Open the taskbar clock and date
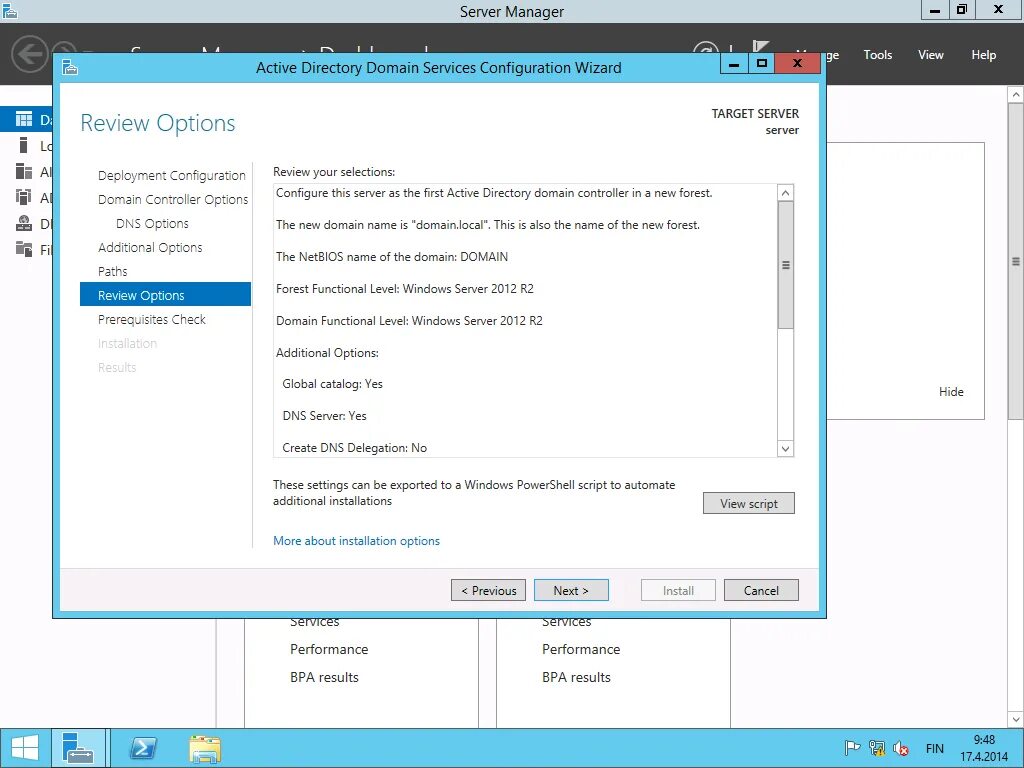Viewport: 1024px width, 768px height. coord(984,748)
